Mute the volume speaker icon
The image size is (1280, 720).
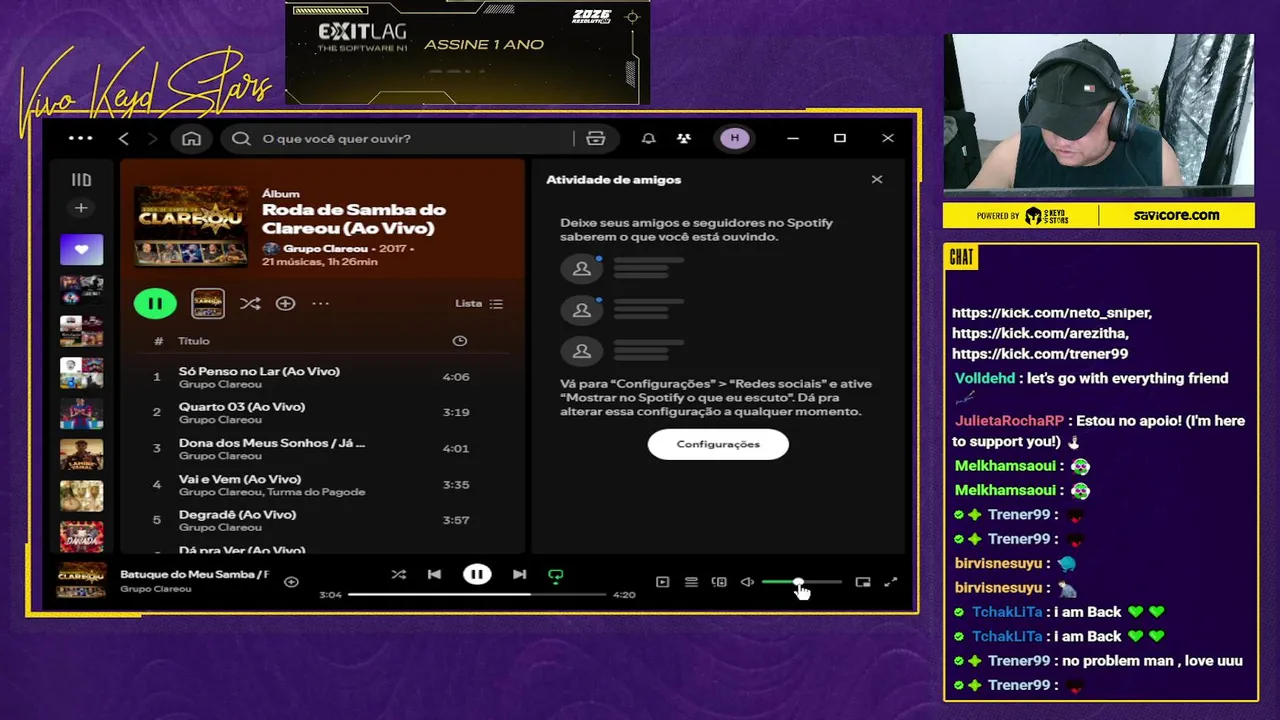tap(747, 582)
